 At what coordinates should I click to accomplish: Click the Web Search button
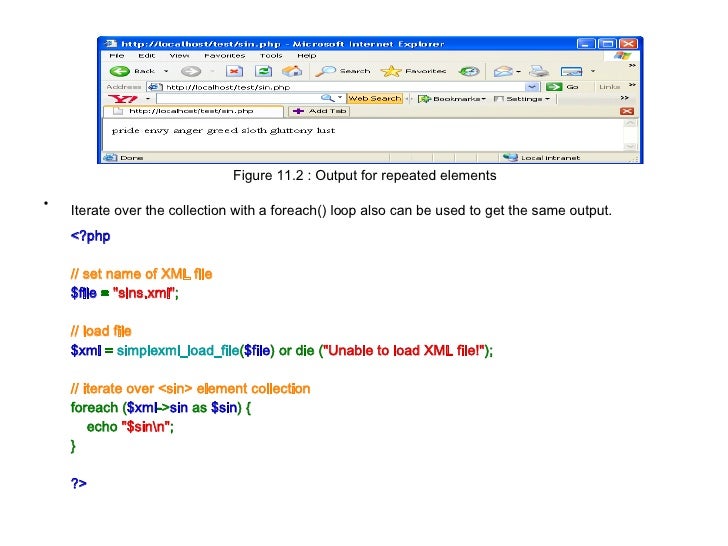coord(374,98)
